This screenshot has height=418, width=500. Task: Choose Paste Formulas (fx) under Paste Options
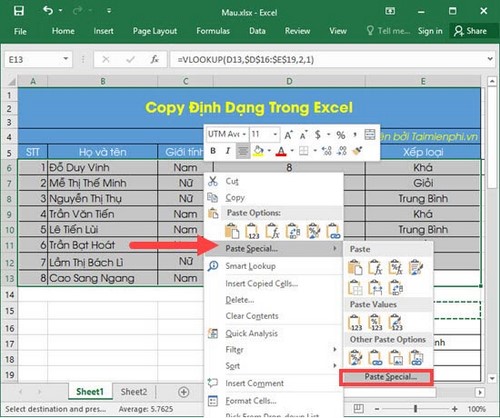272,231
